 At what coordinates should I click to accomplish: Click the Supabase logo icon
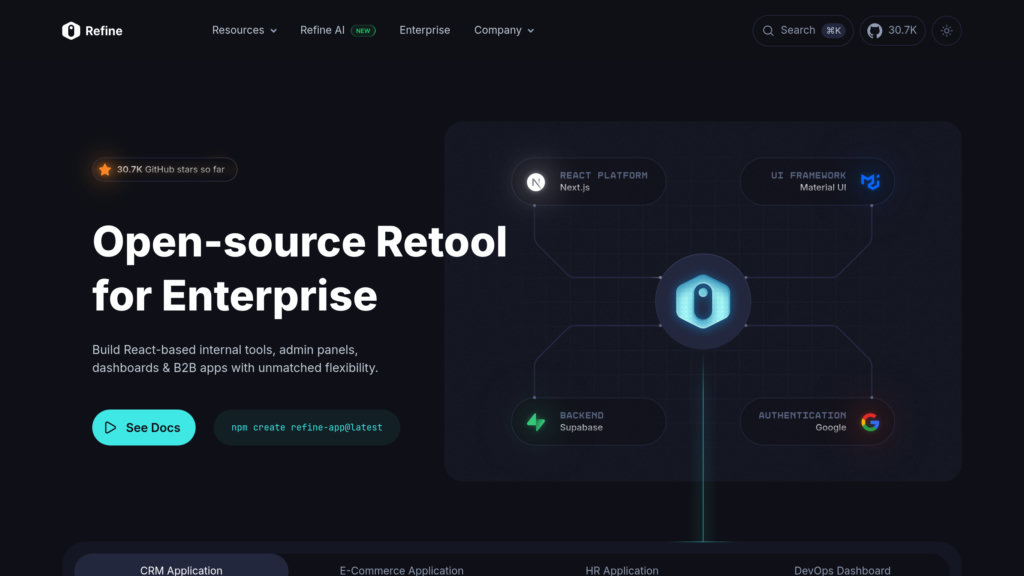point(536,422)
